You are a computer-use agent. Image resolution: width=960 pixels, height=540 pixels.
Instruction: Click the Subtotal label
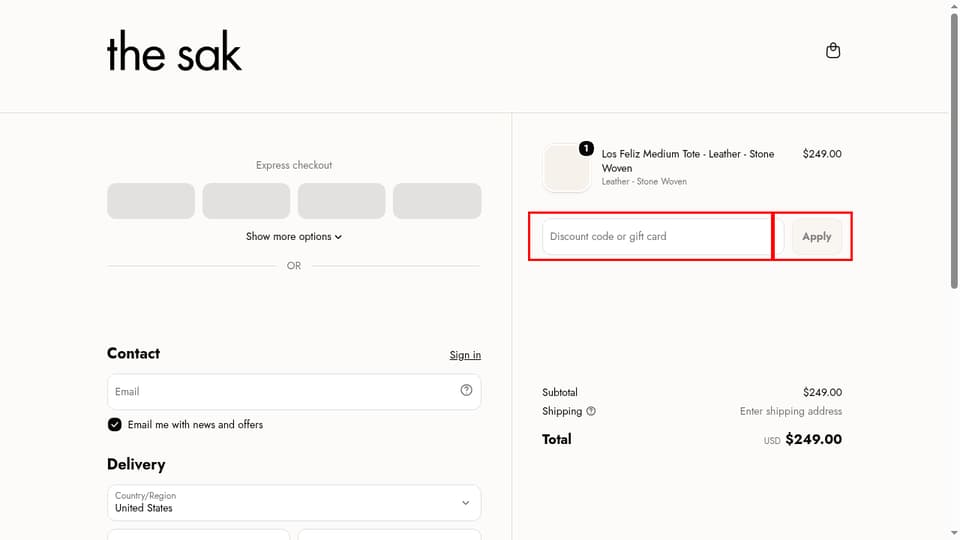click(x=560, y=392)
